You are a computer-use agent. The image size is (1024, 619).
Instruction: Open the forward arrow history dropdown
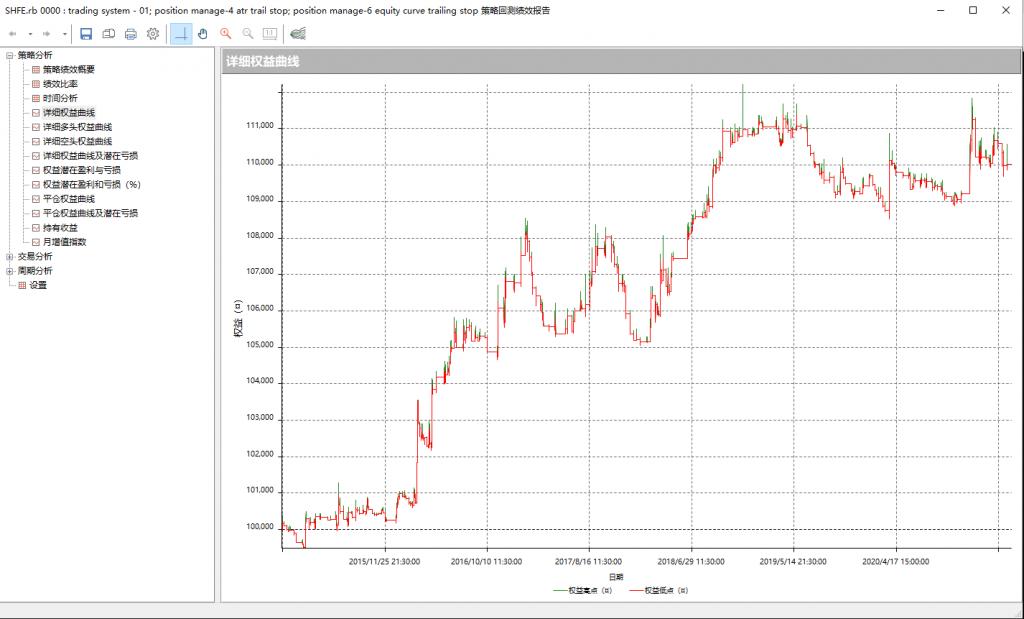pyautogui.click(x=65, y=34)
